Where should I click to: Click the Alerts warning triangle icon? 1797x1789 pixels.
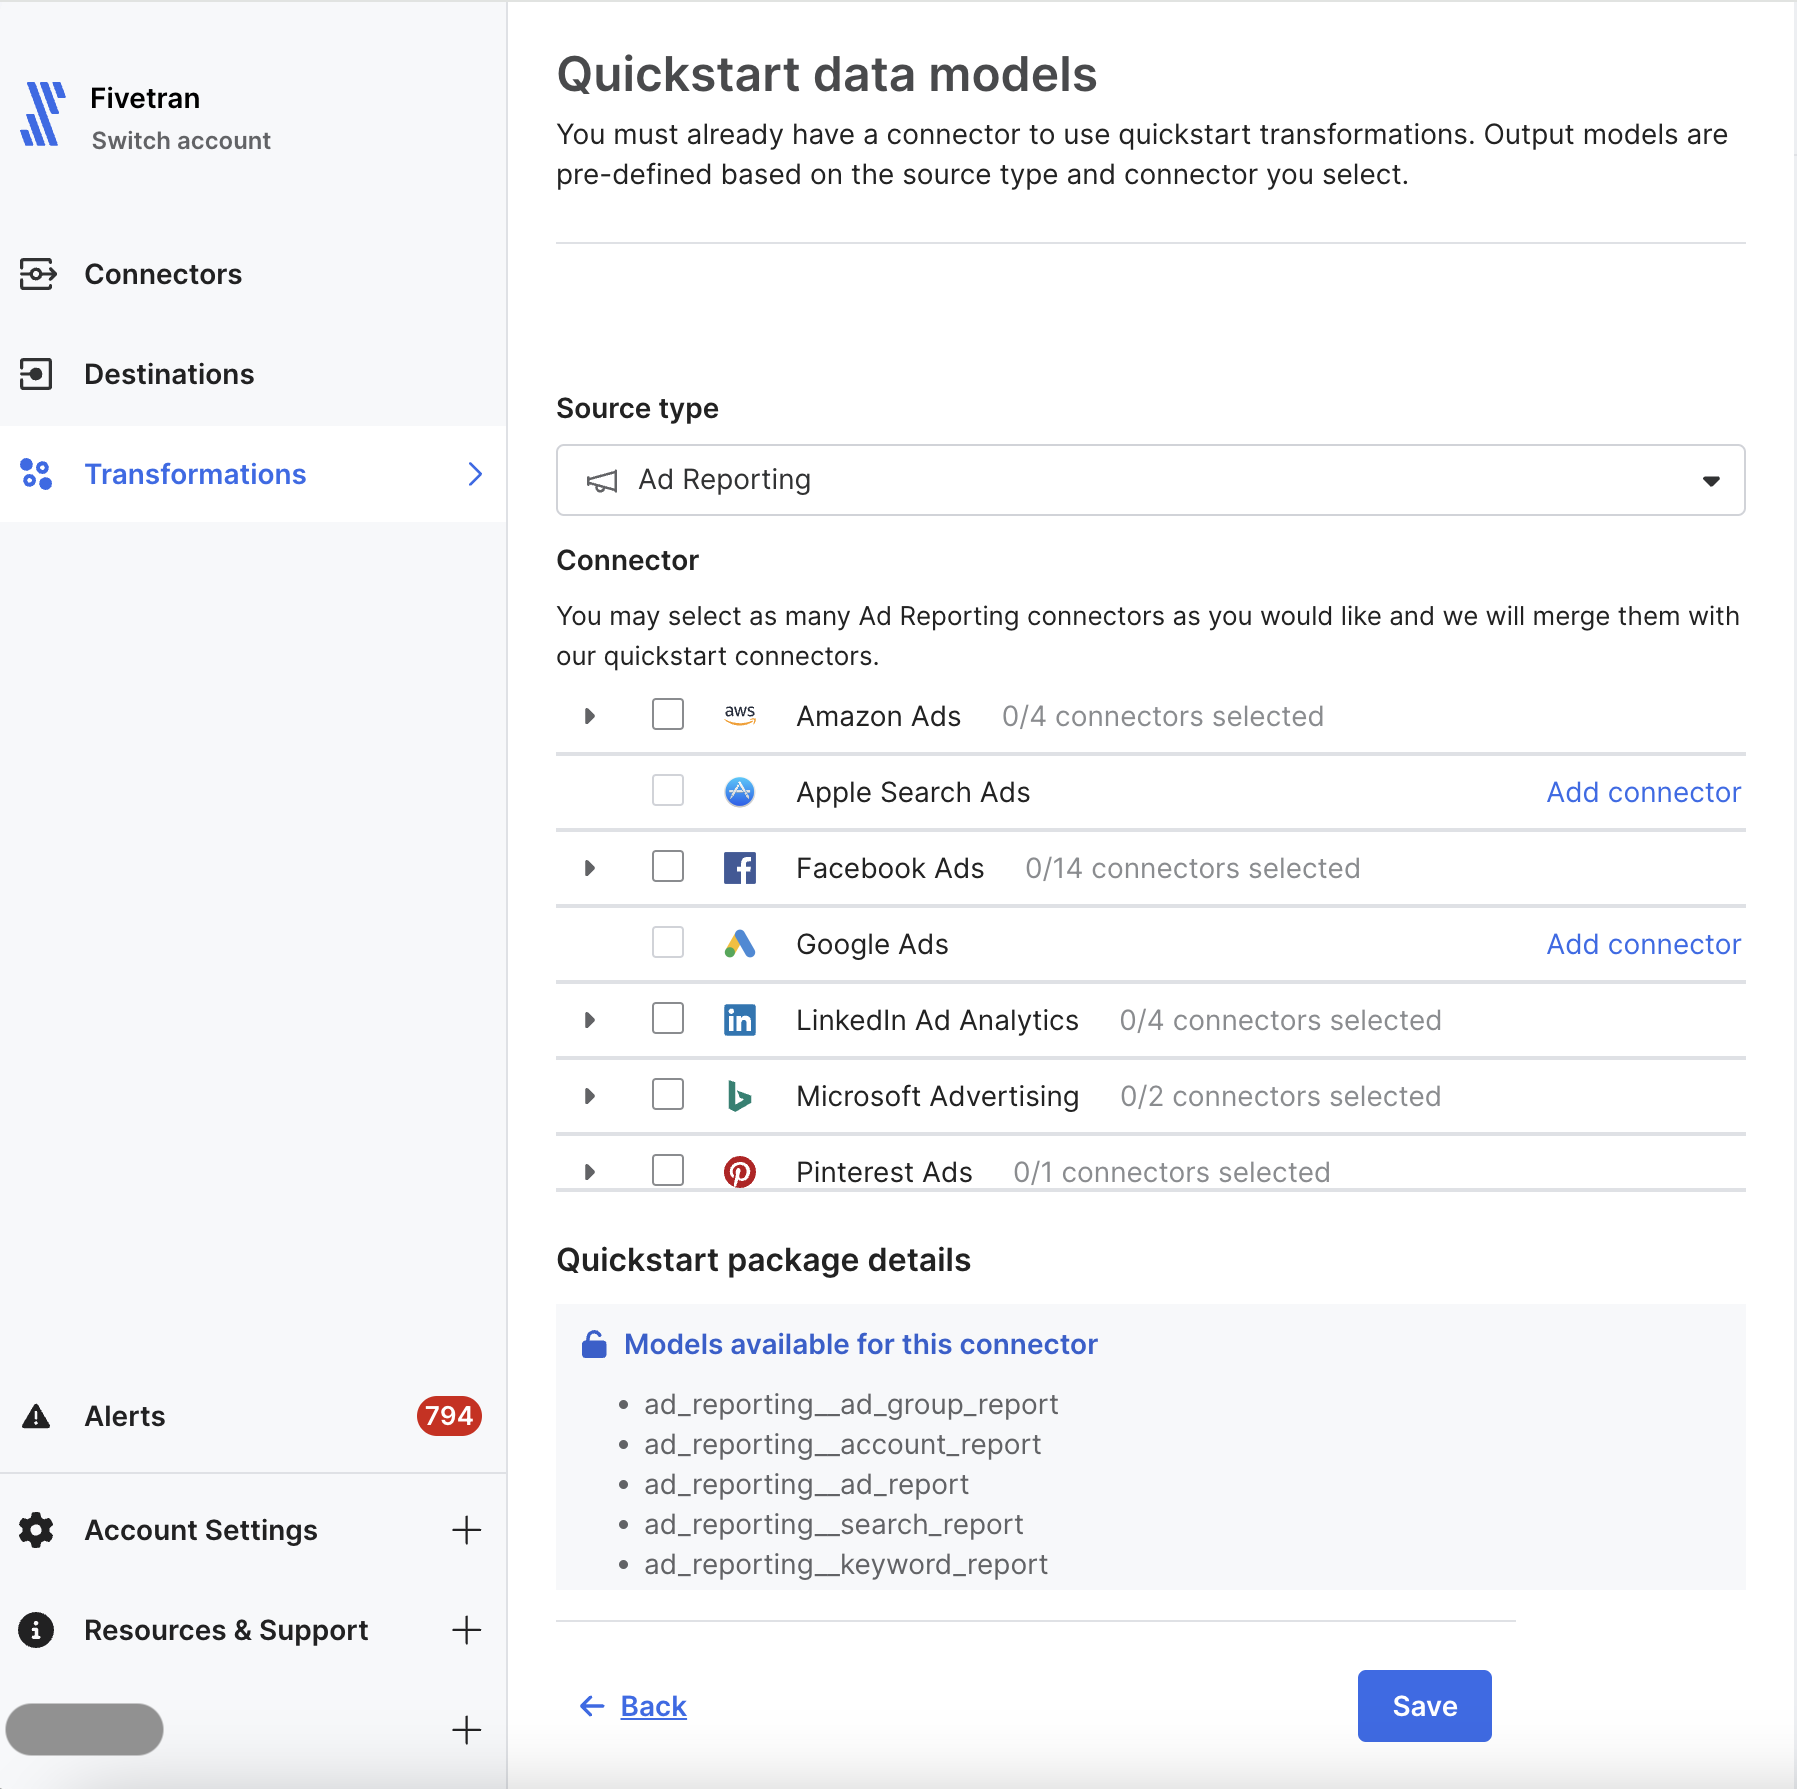(x=36, y=1416)
